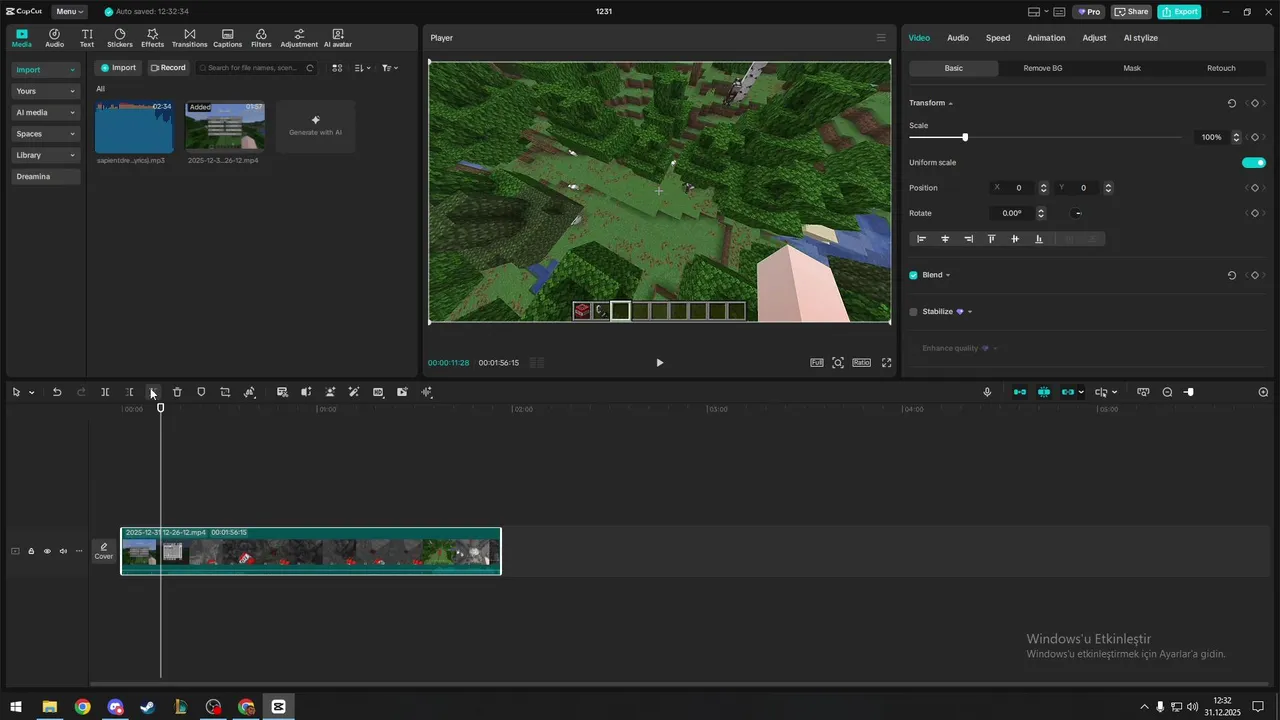Hide the video track with eye icon
Image resolution: width=1280 pixels, height=720 pixels.
pyautogui.click(x=47, y=551)
